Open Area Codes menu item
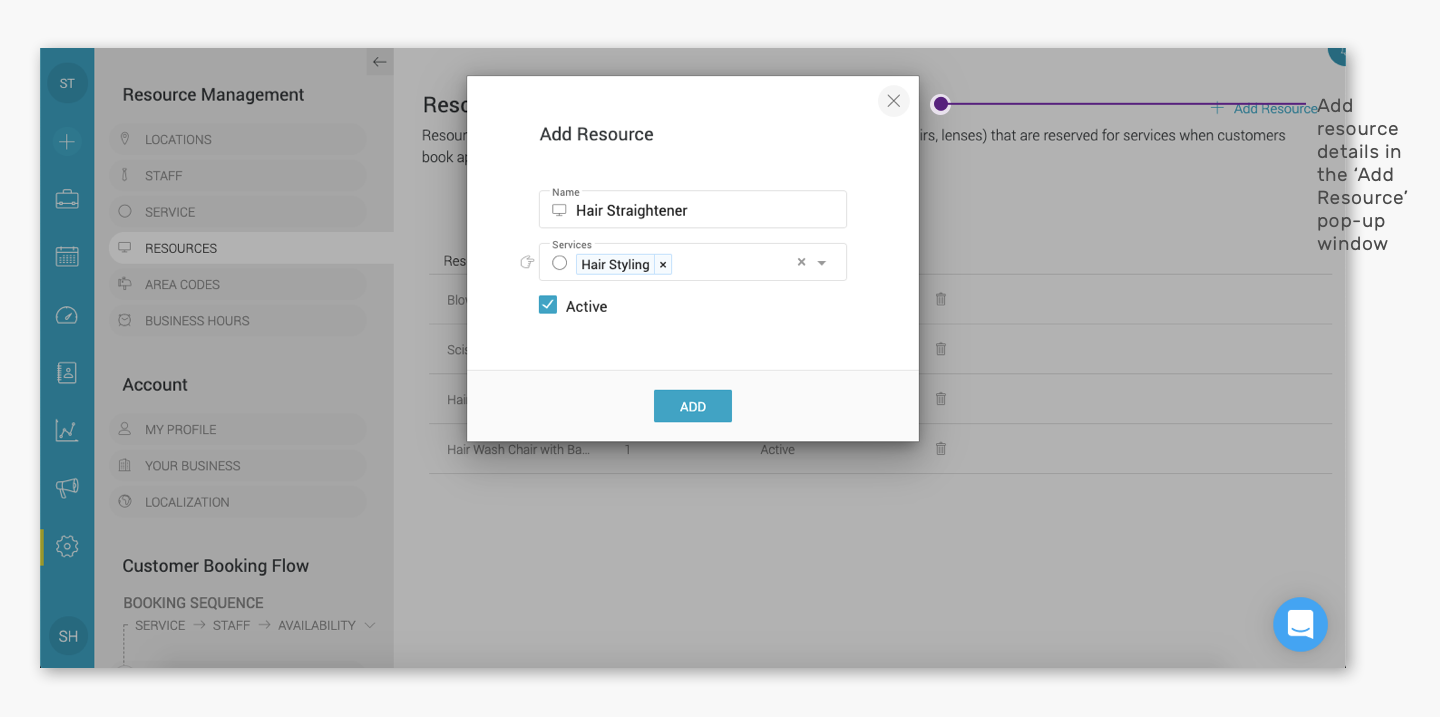This screenshot has width=1440, height=718. 237,284
